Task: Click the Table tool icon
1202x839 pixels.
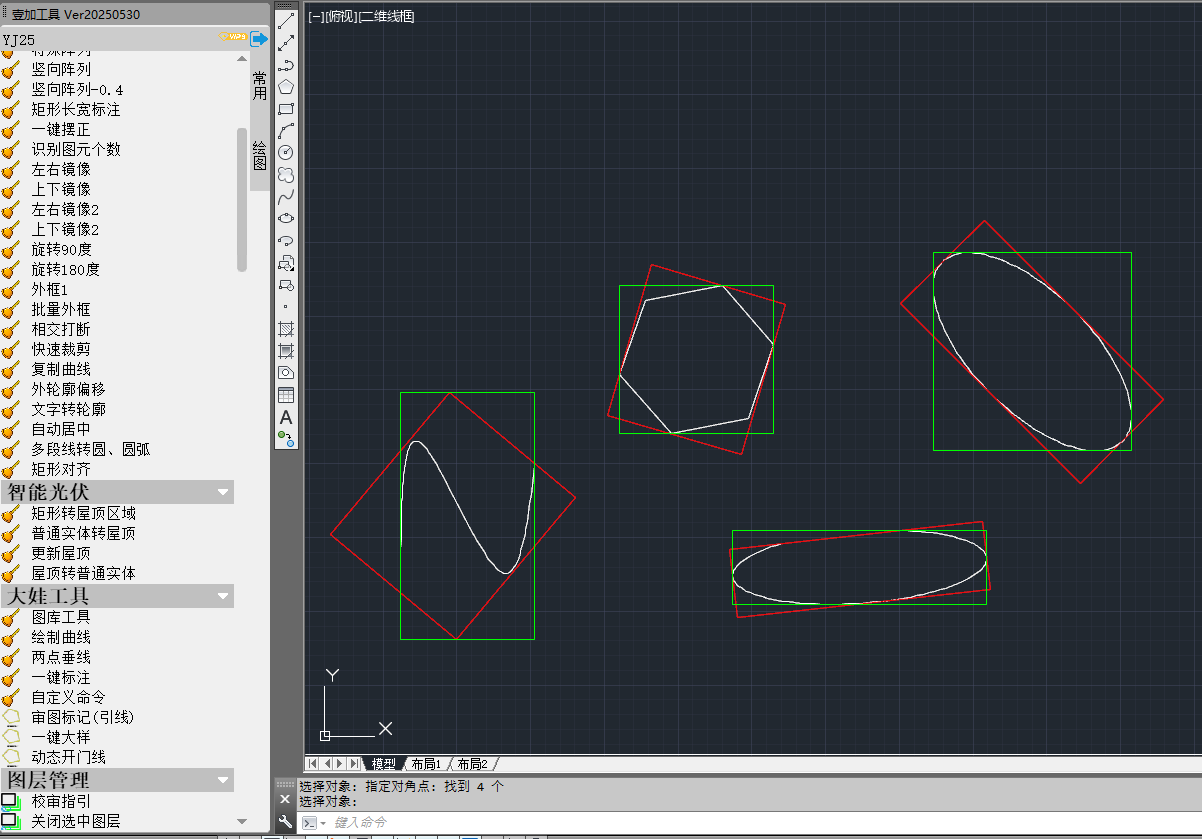Action: coord(286,394)
